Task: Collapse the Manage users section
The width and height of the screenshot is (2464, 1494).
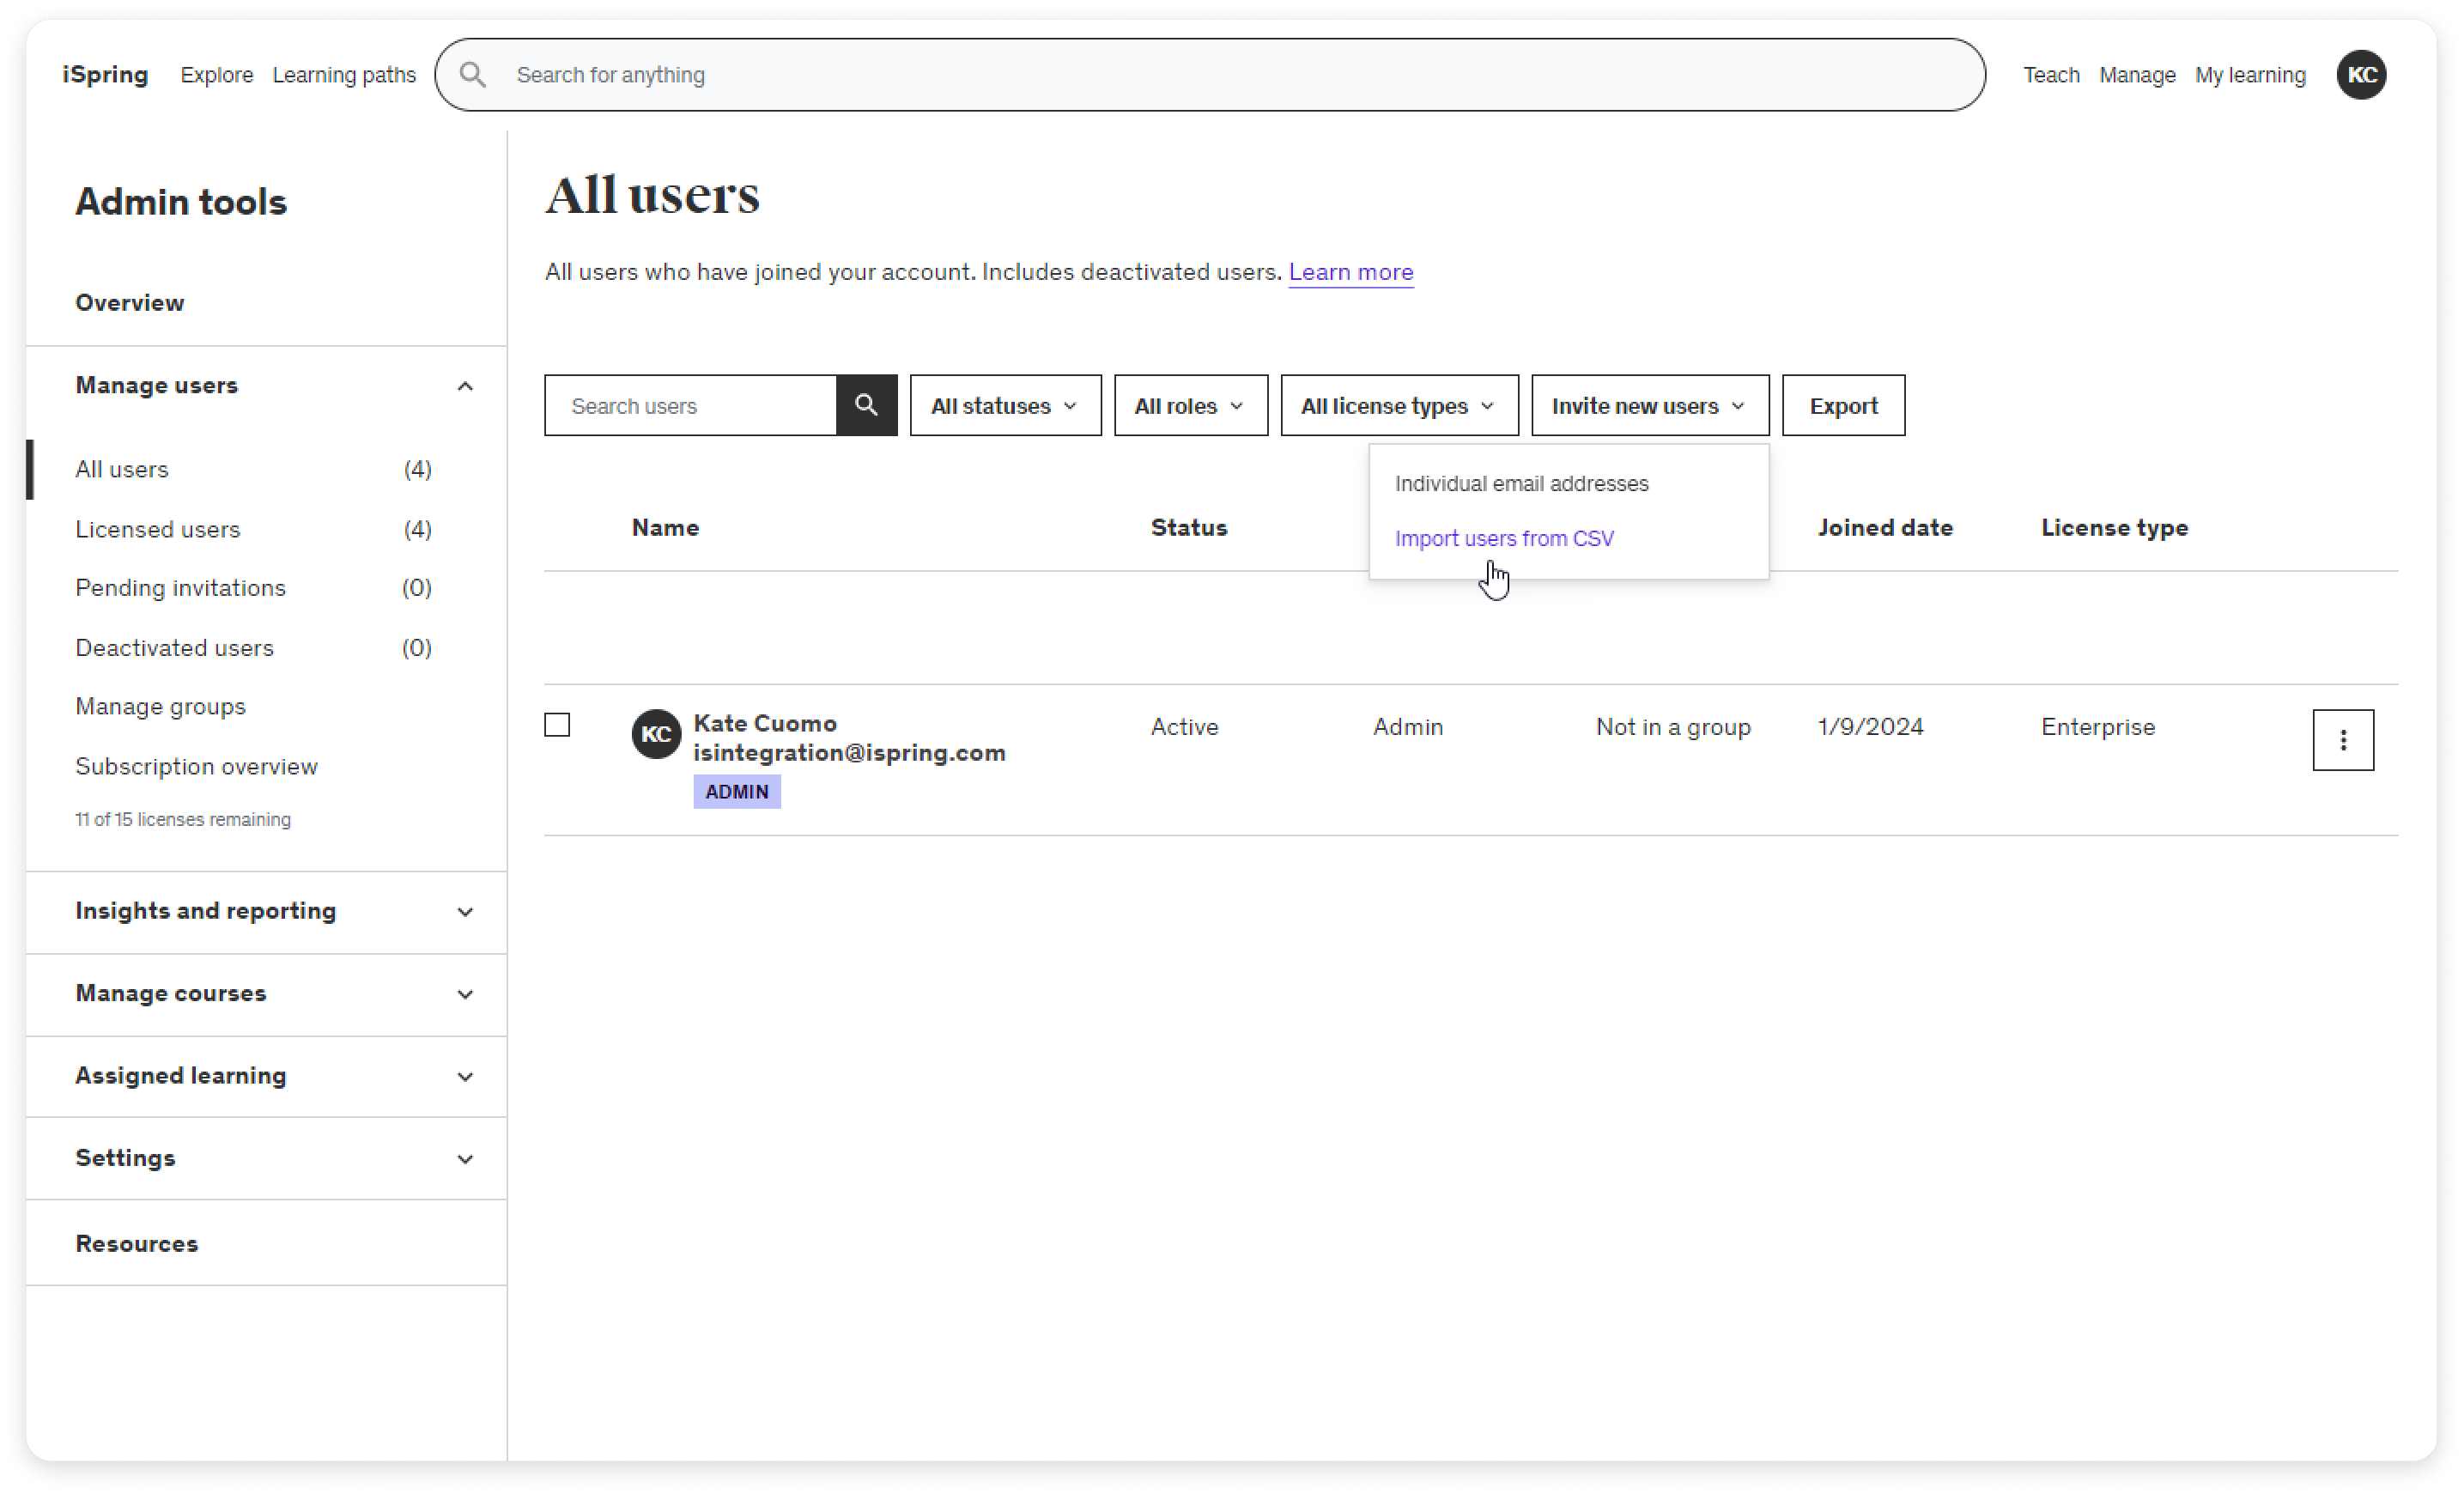Action: pyautogui.click(x=465, y=386)
